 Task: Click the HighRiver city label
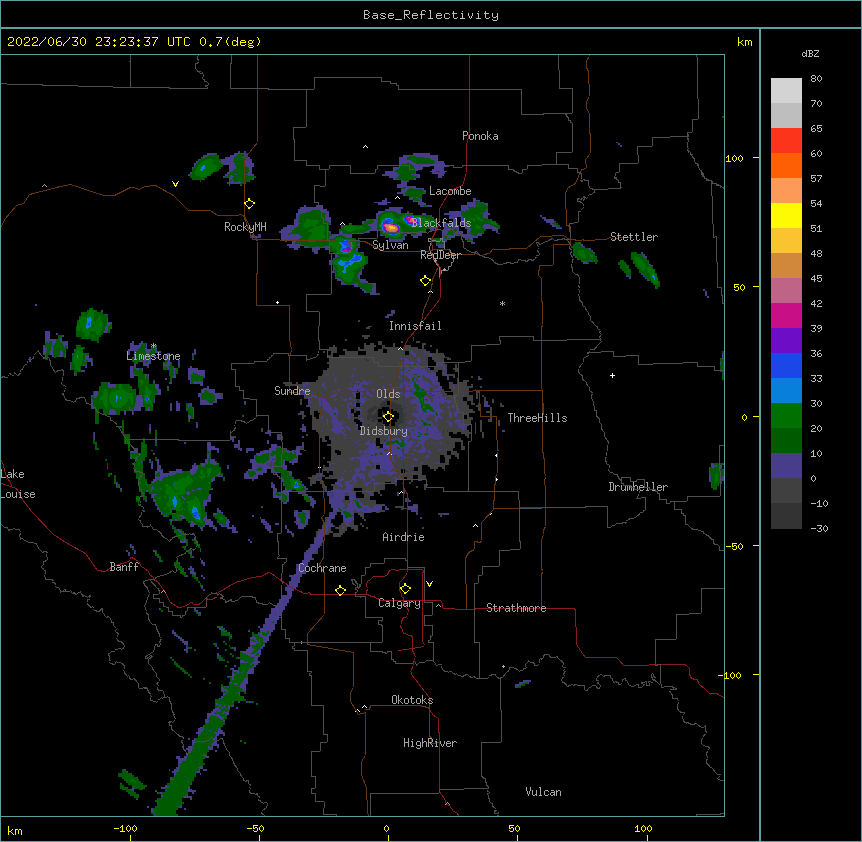point(430,743)
